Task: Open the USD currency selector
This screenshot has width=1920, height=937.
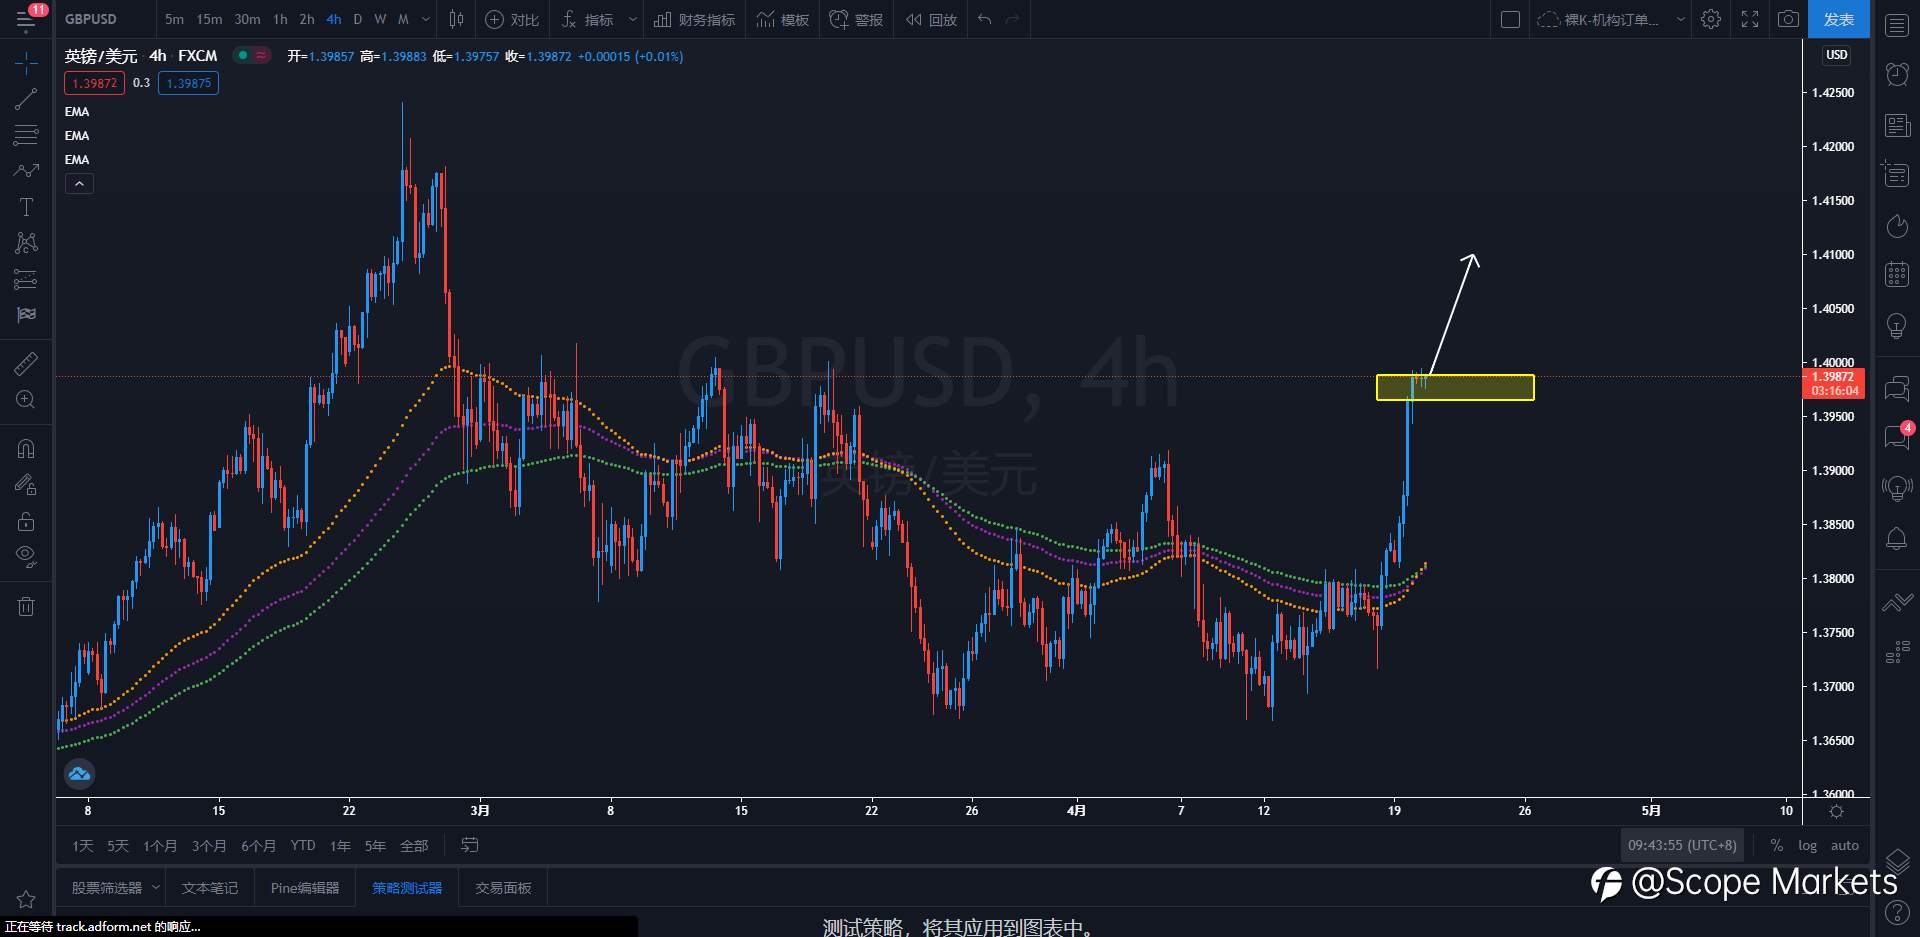Action: (x=1836, y=55)
